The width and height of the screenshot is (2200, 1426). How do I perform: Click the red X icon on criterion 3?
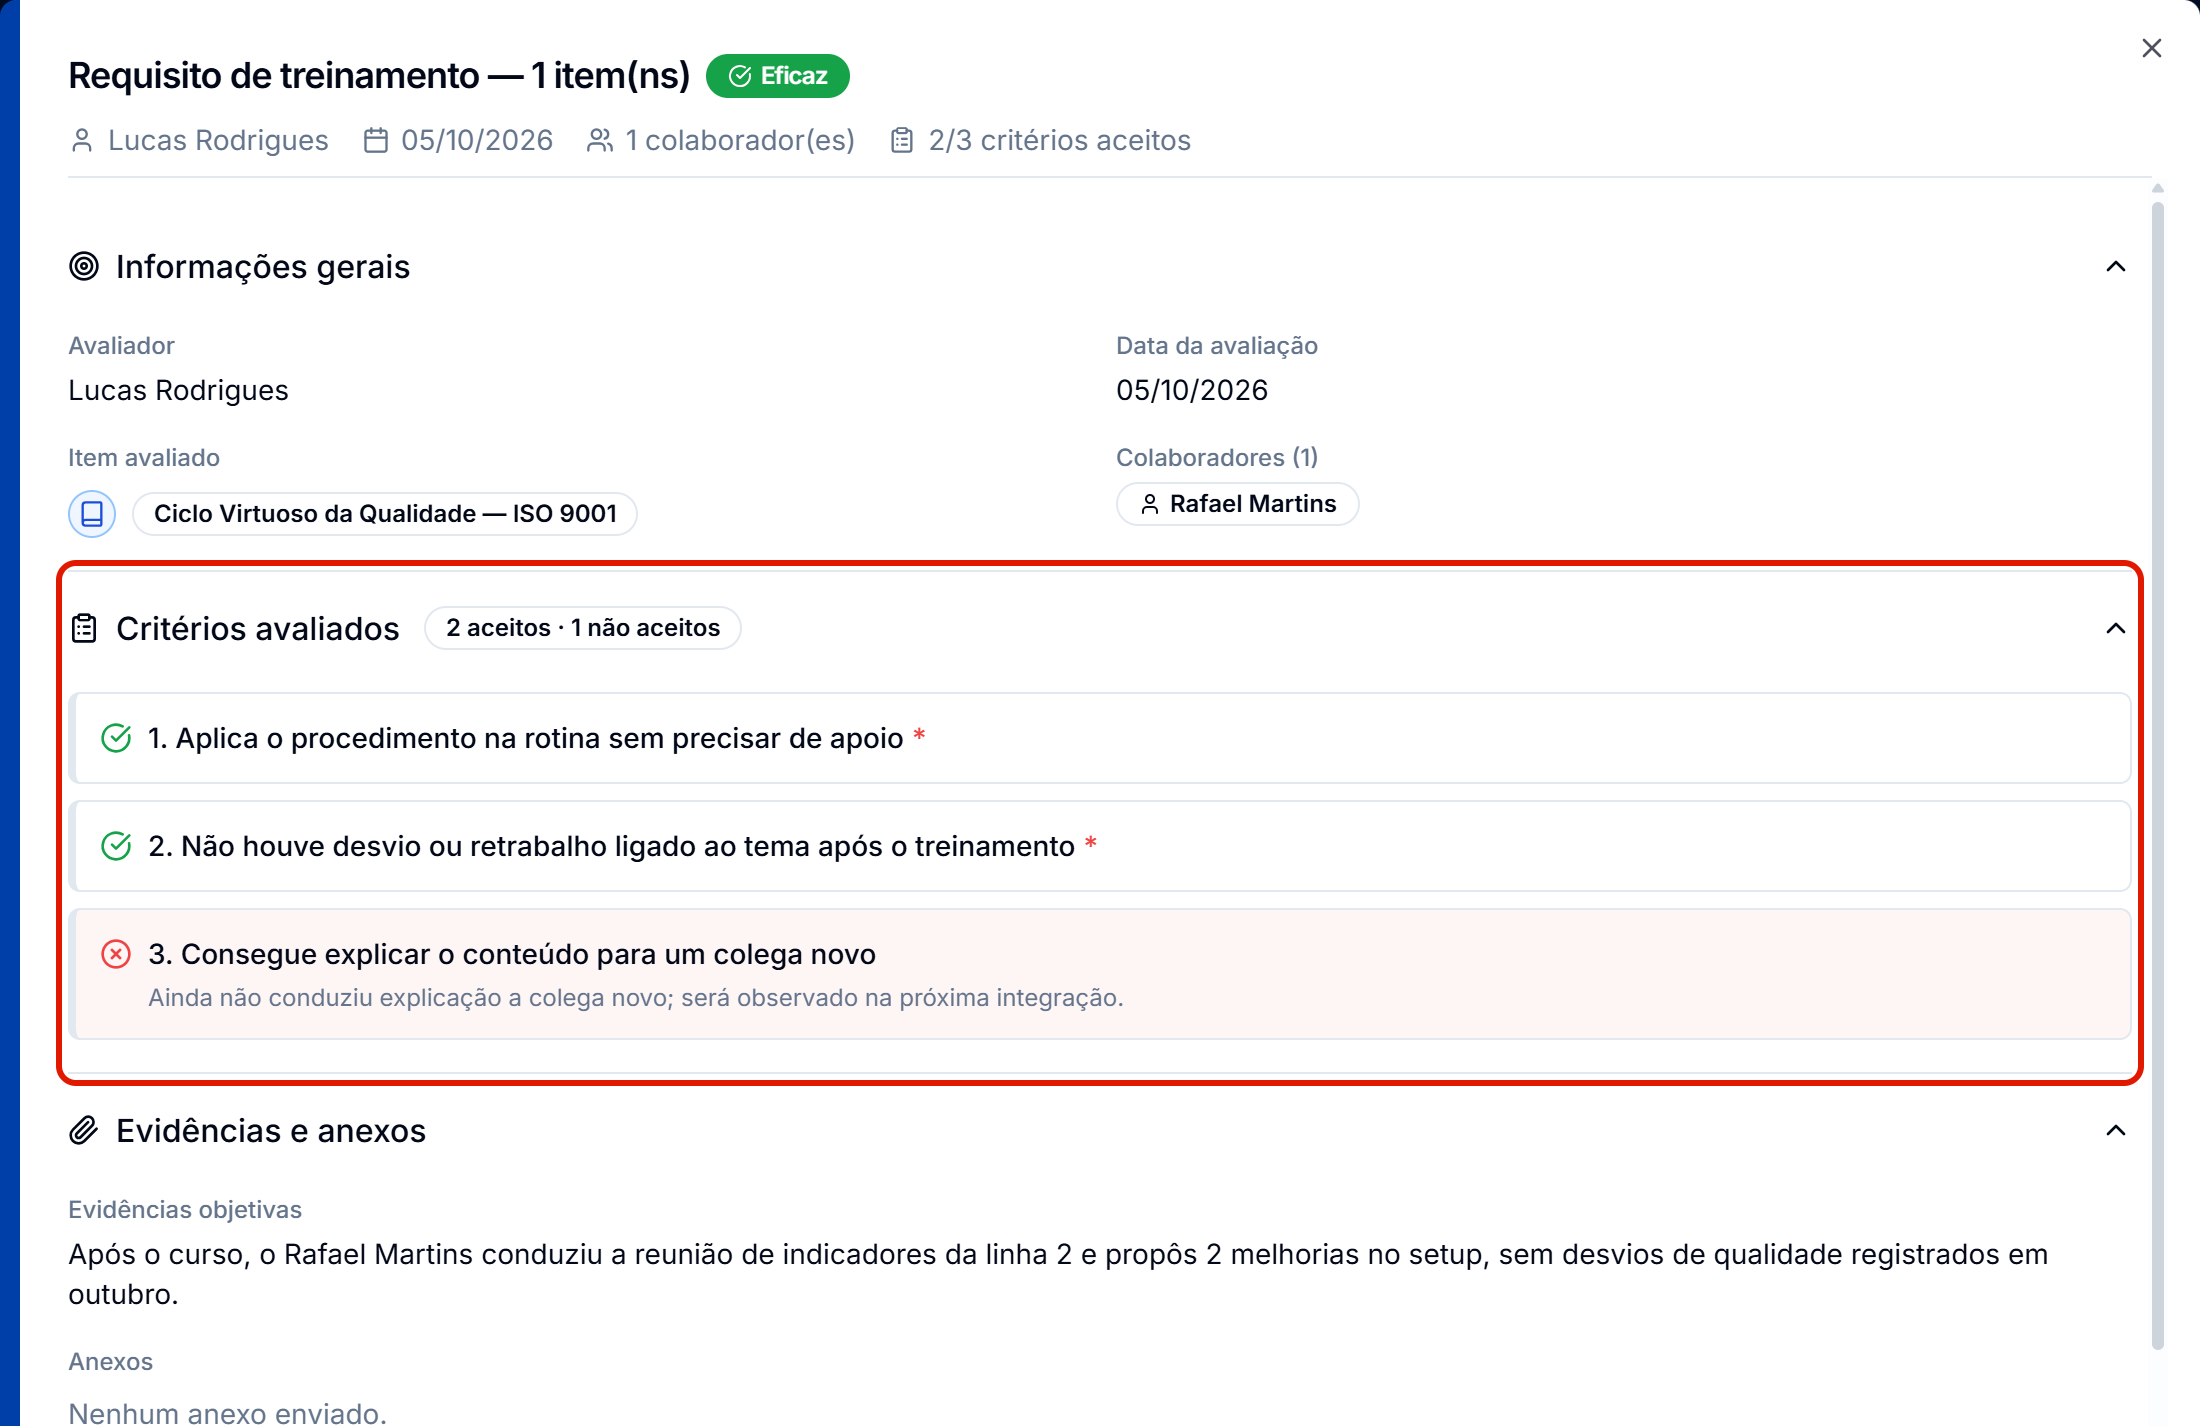(116, 954)
